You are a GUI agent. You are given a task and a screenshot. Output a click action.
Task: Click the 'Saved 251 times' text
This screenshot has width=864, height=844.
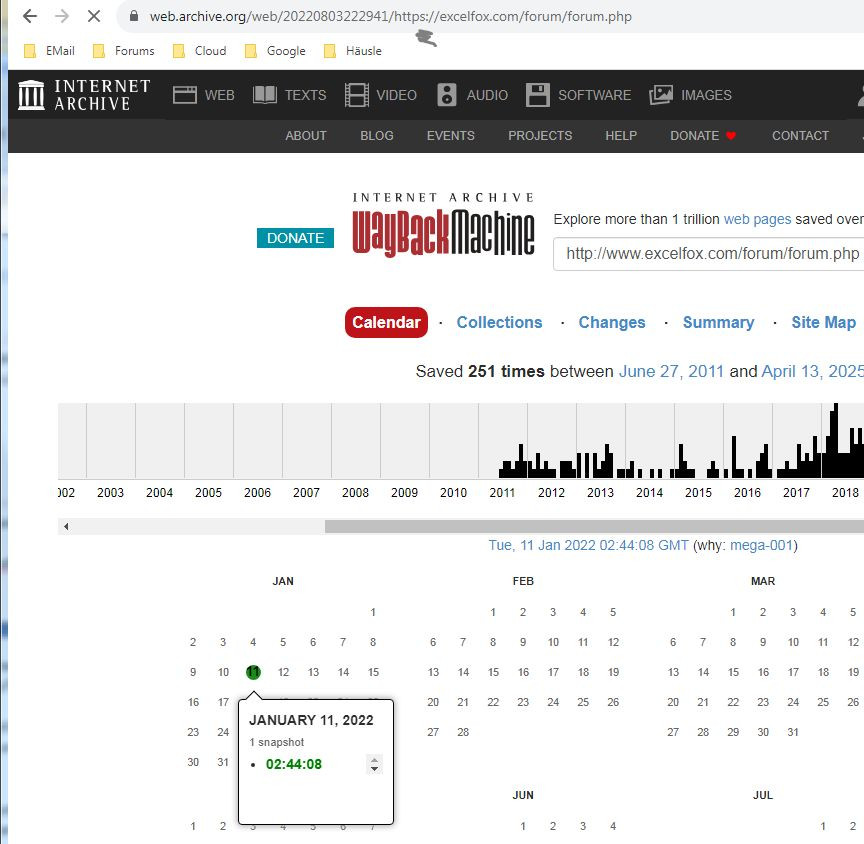480,371
